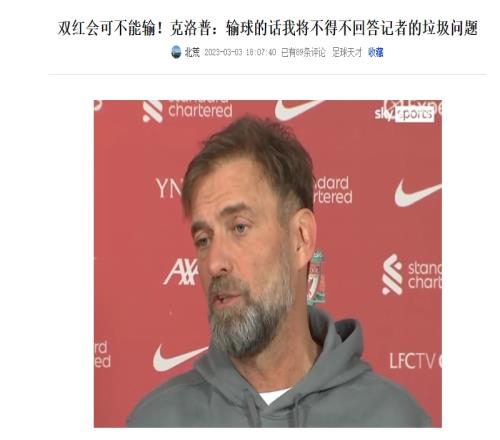Click the Nike swoosh on the photo's right edge
The height and width of the screenshot is (440, 500).
418,193
